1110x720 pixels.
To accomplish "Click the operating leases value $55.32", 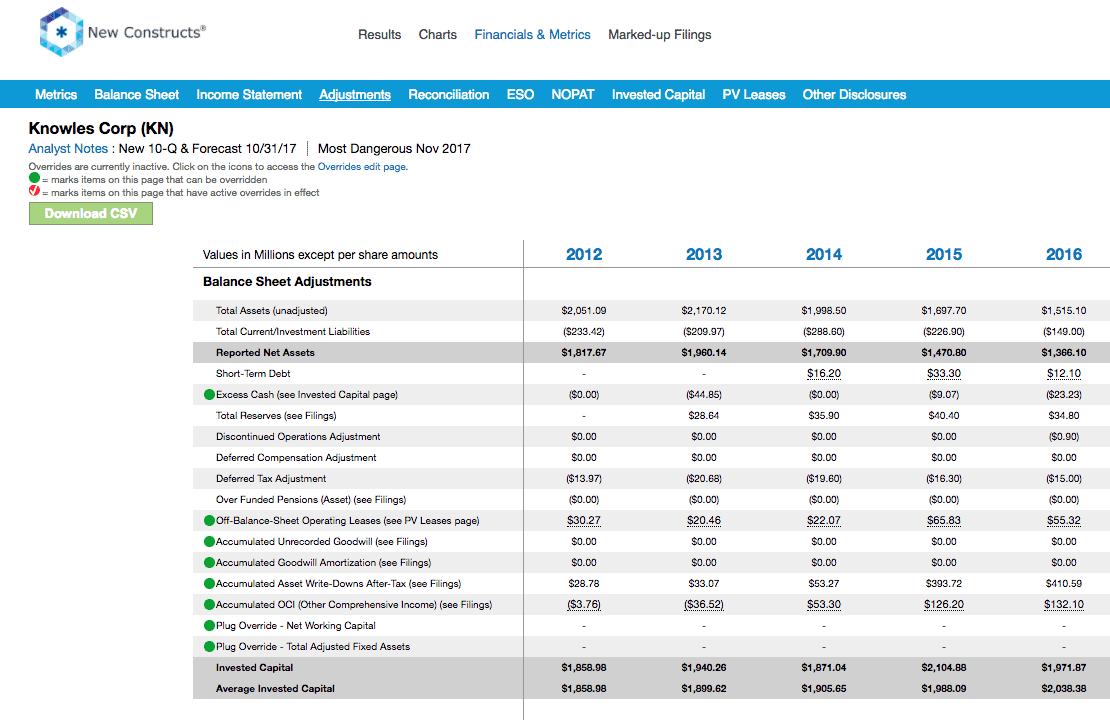I will click(x=1064, y=521).
